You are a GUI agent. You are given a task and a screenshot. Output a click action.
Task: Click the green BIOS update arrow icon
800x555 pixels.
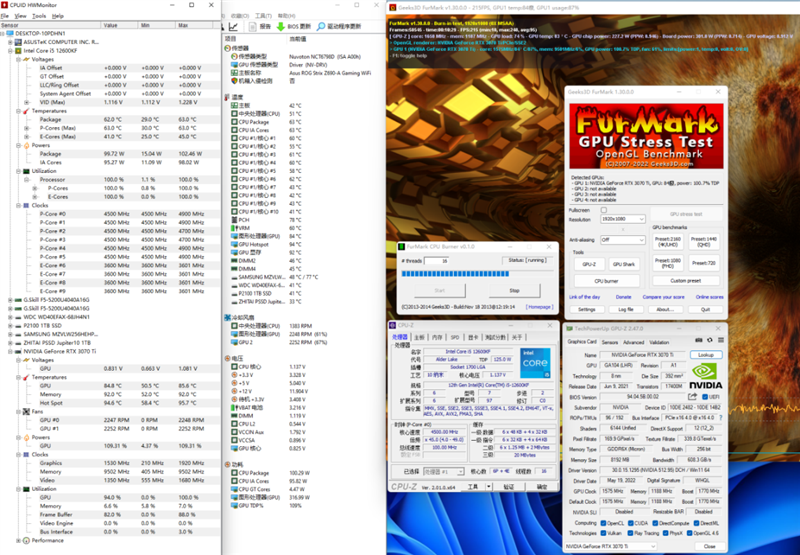281,27
